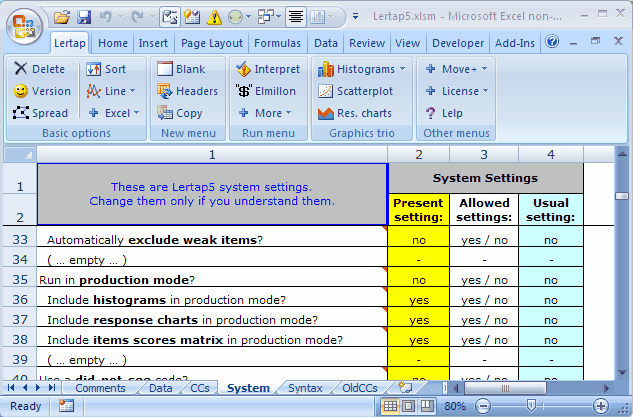Open file with the folder icon

coord(62,17)
